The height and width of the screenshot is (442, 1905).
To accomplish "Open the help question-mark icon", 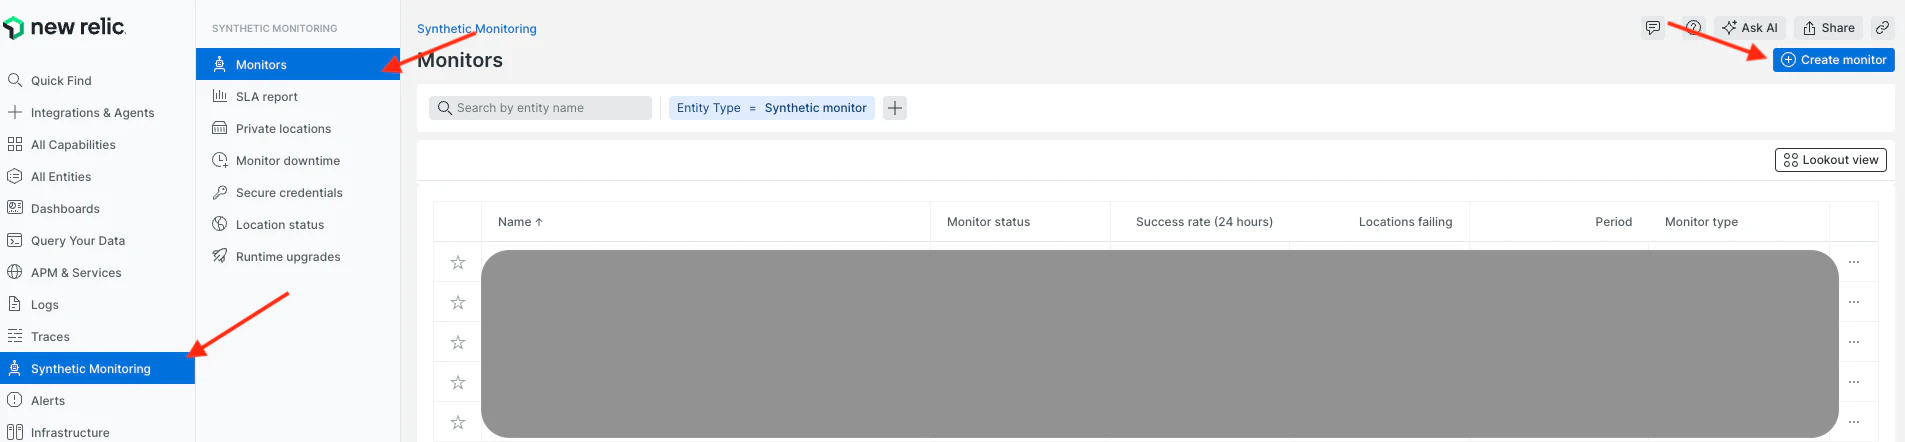I will 1693,28.
